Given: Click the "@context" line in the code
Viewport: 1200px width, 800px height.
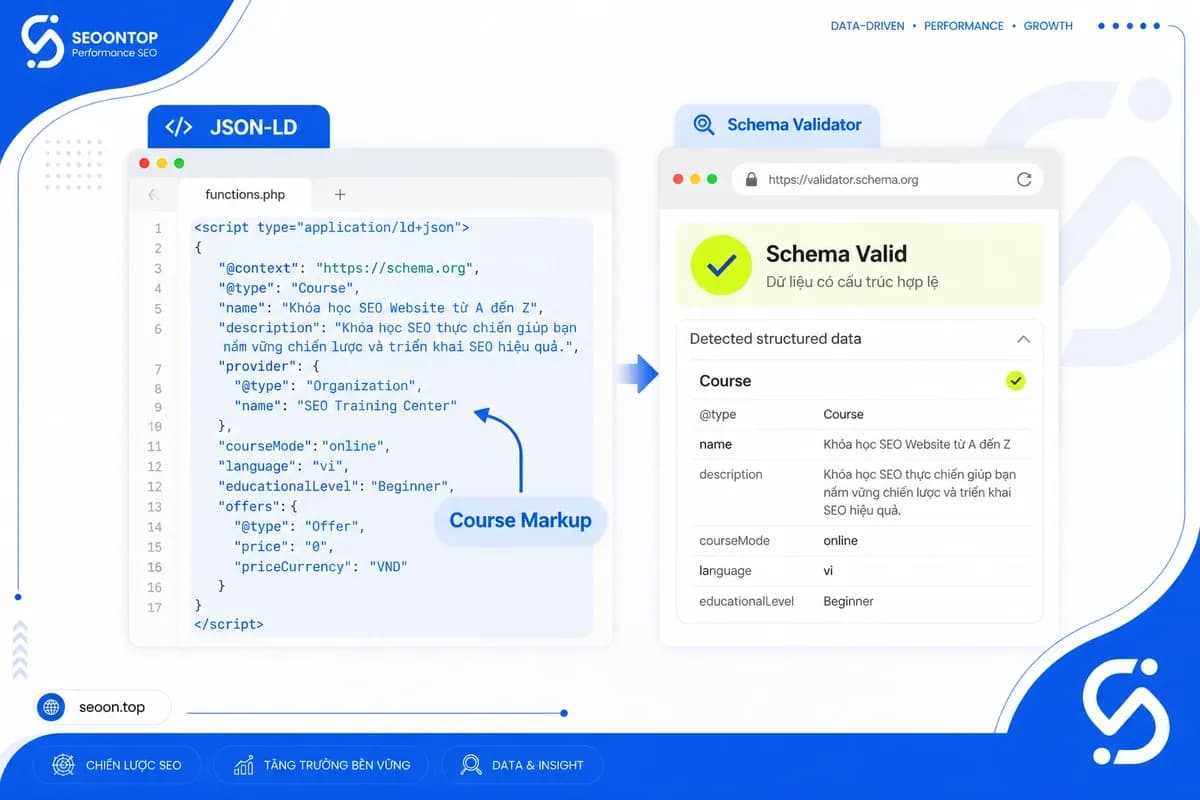Looking at the screenshot, I should [350, 268].
